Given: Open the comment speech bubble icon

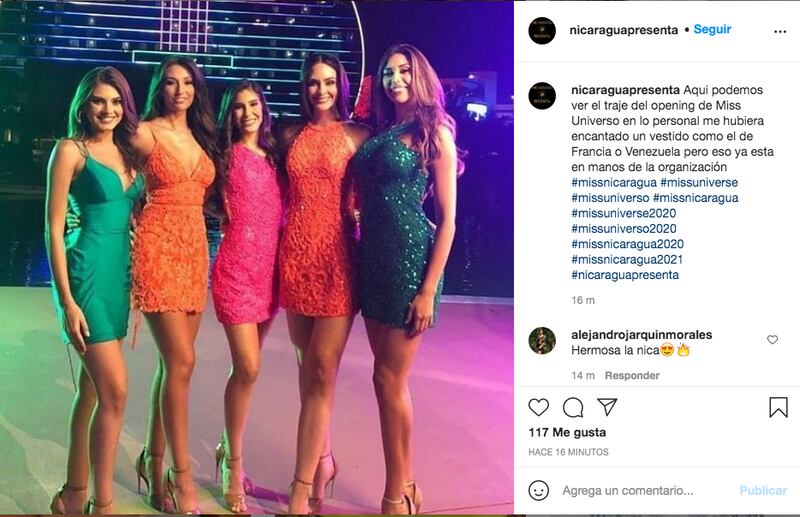Looking at the screenshot, I should (573, 407).
